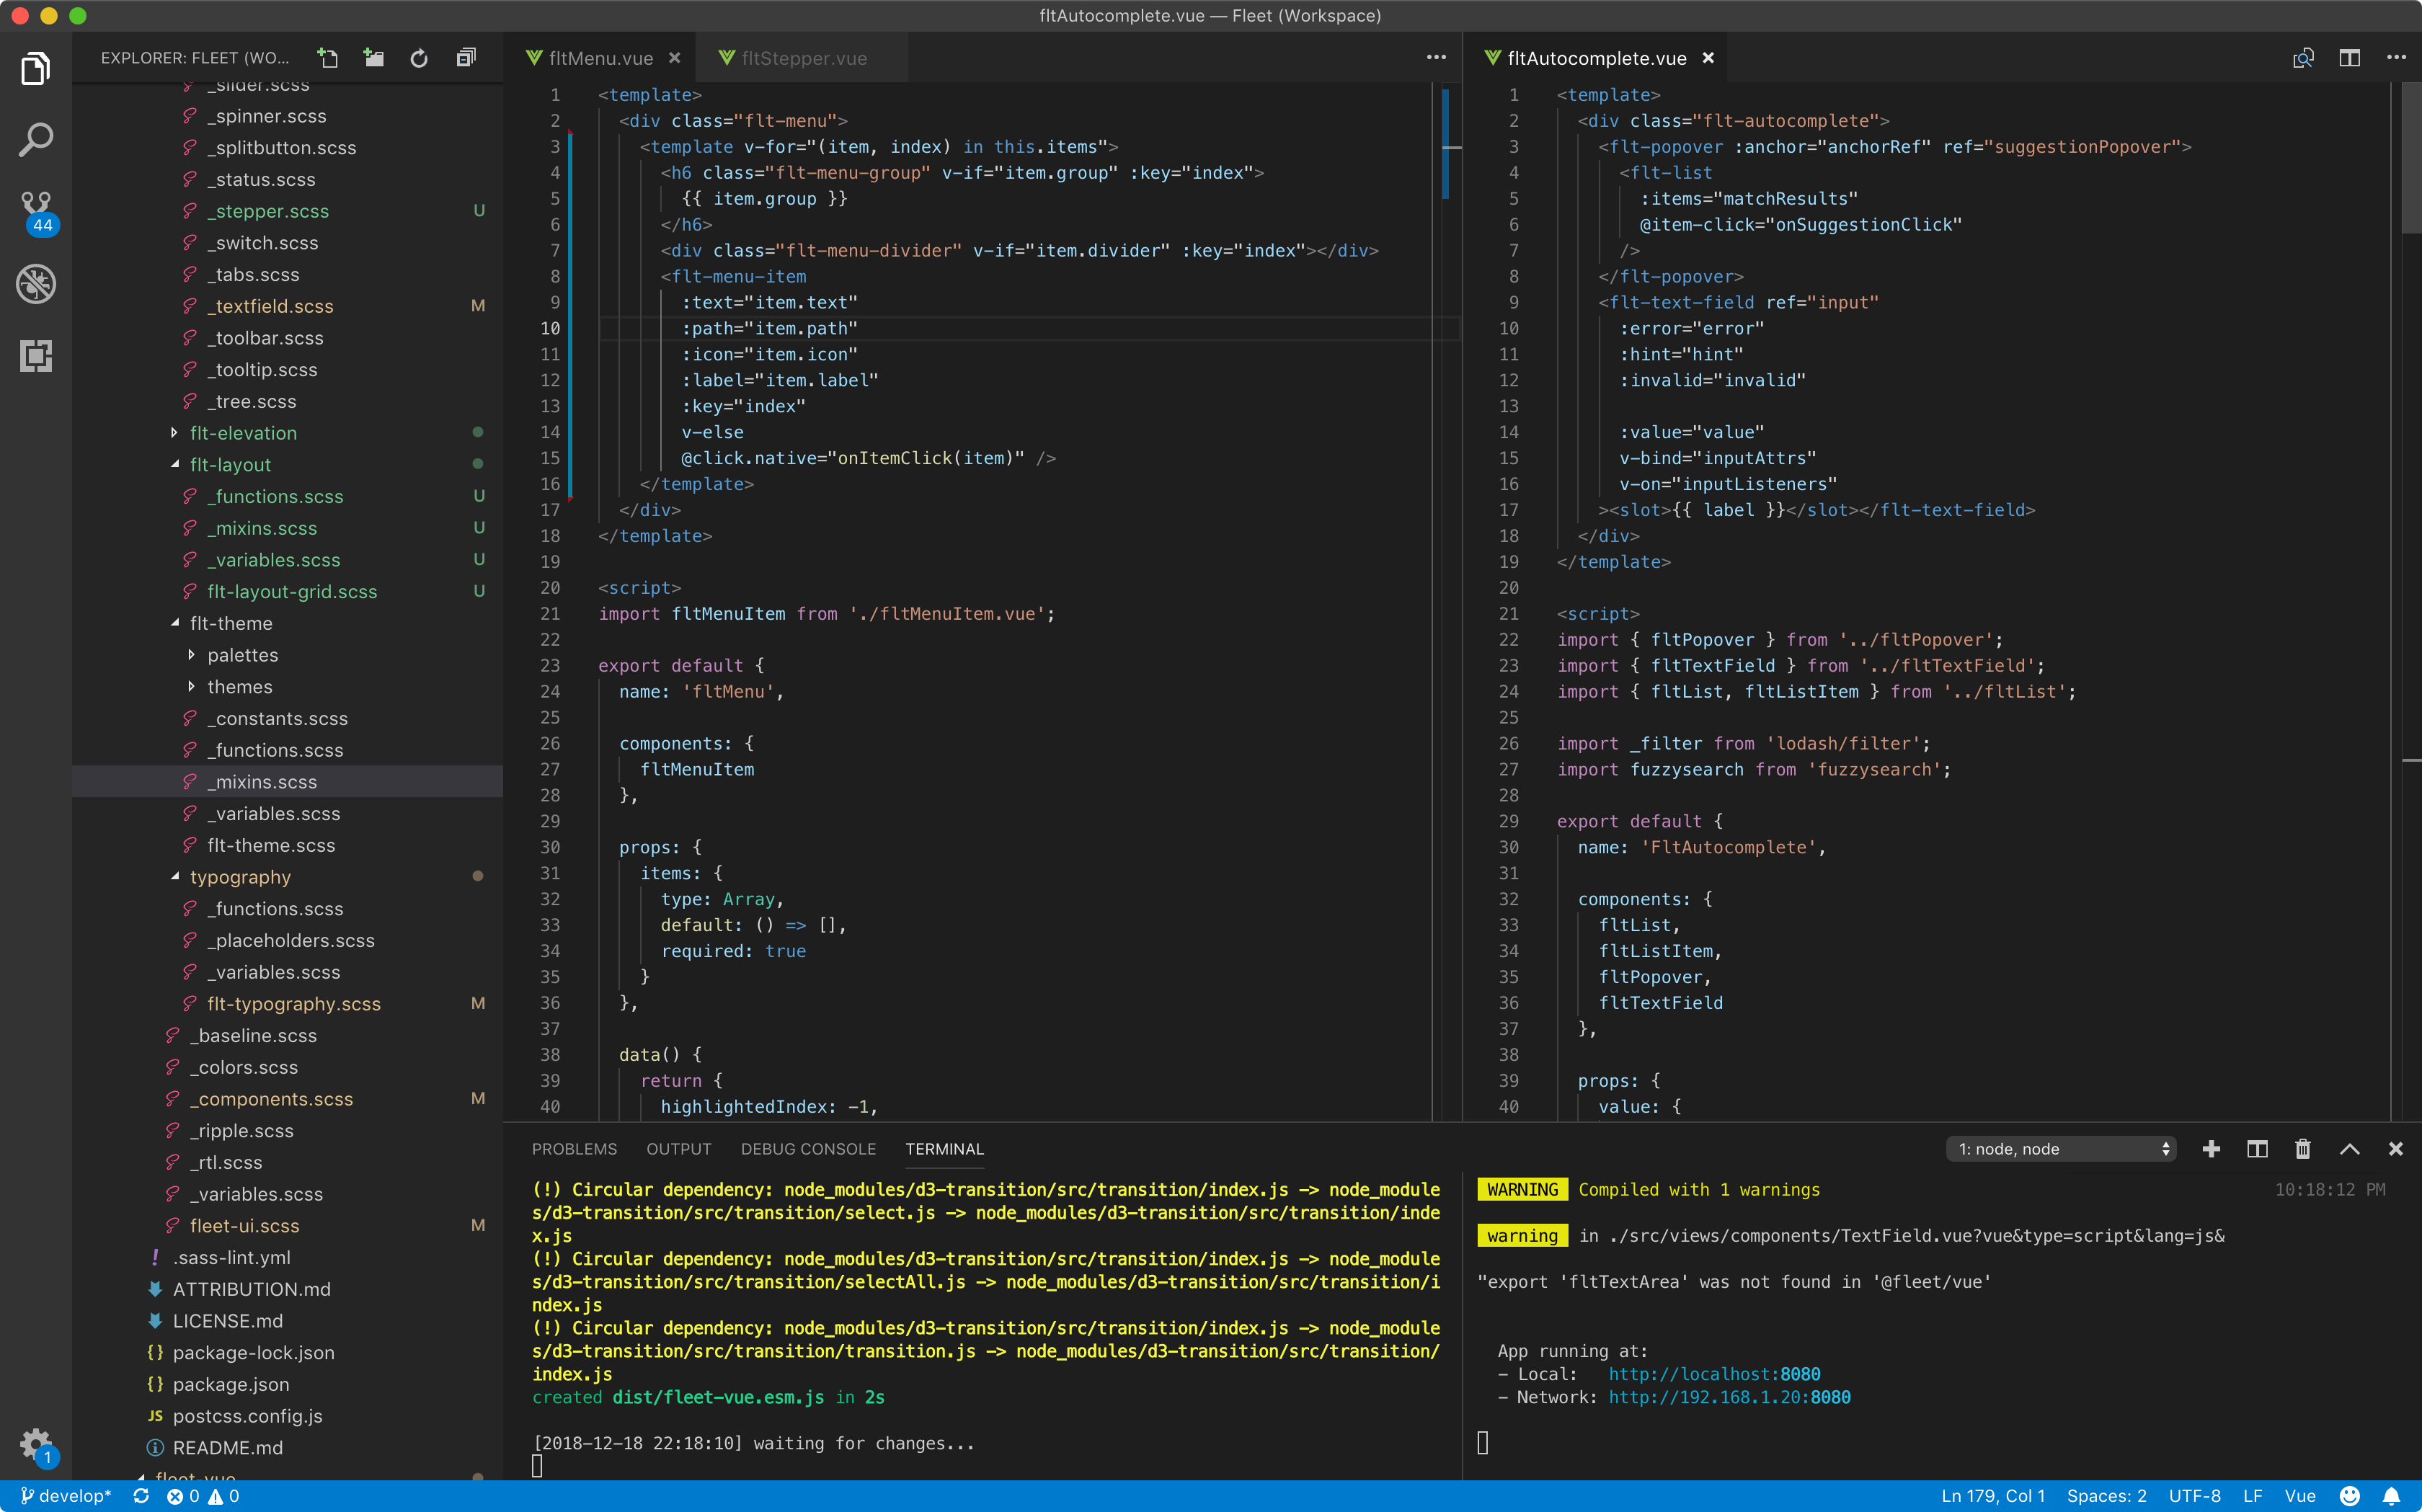Viewport: 2422px width, 1512px height.
Task: Open more actions for left editor group
Action: coord(1436,58)
